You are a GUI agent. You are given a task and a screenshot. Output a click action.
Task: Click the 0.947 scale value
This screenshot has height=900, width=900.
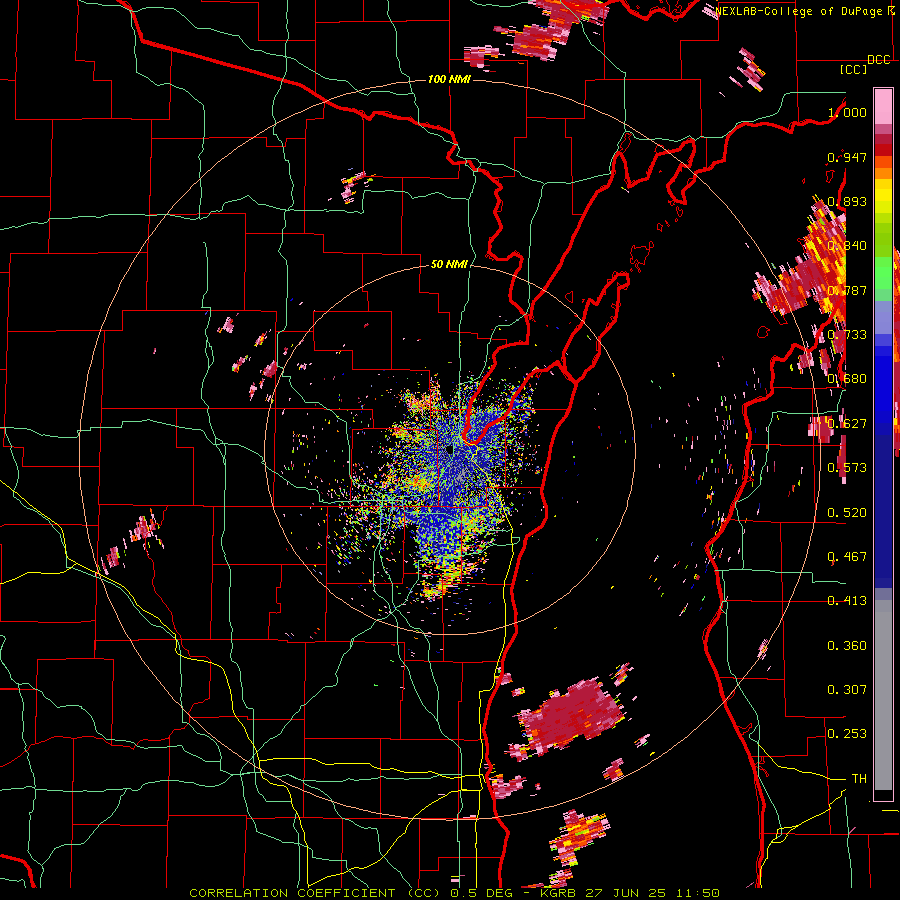tap(847, 157)
